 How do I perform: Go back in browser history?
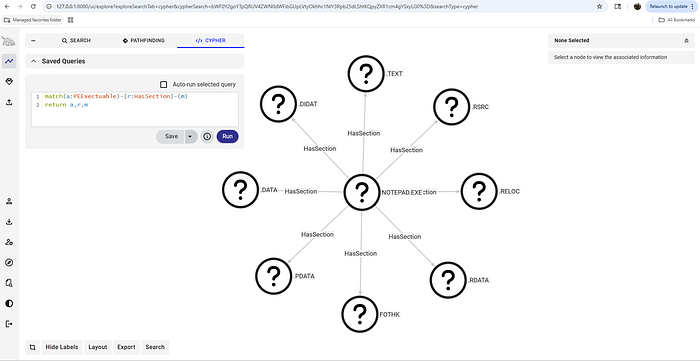(8, 7)
